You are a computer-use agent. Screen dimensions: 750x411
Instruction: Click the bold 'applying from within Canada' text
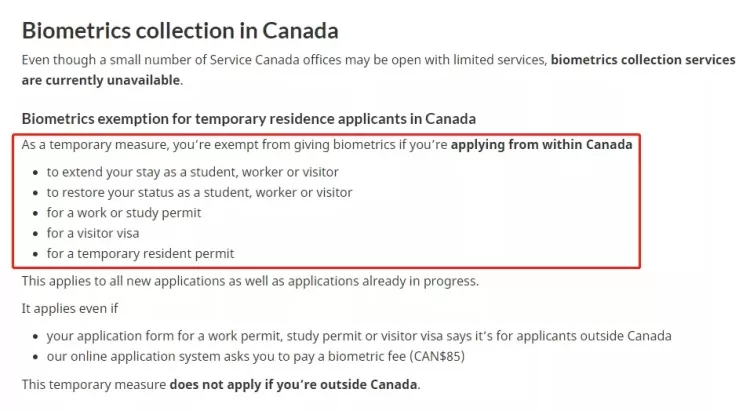(x=541, y=144)
